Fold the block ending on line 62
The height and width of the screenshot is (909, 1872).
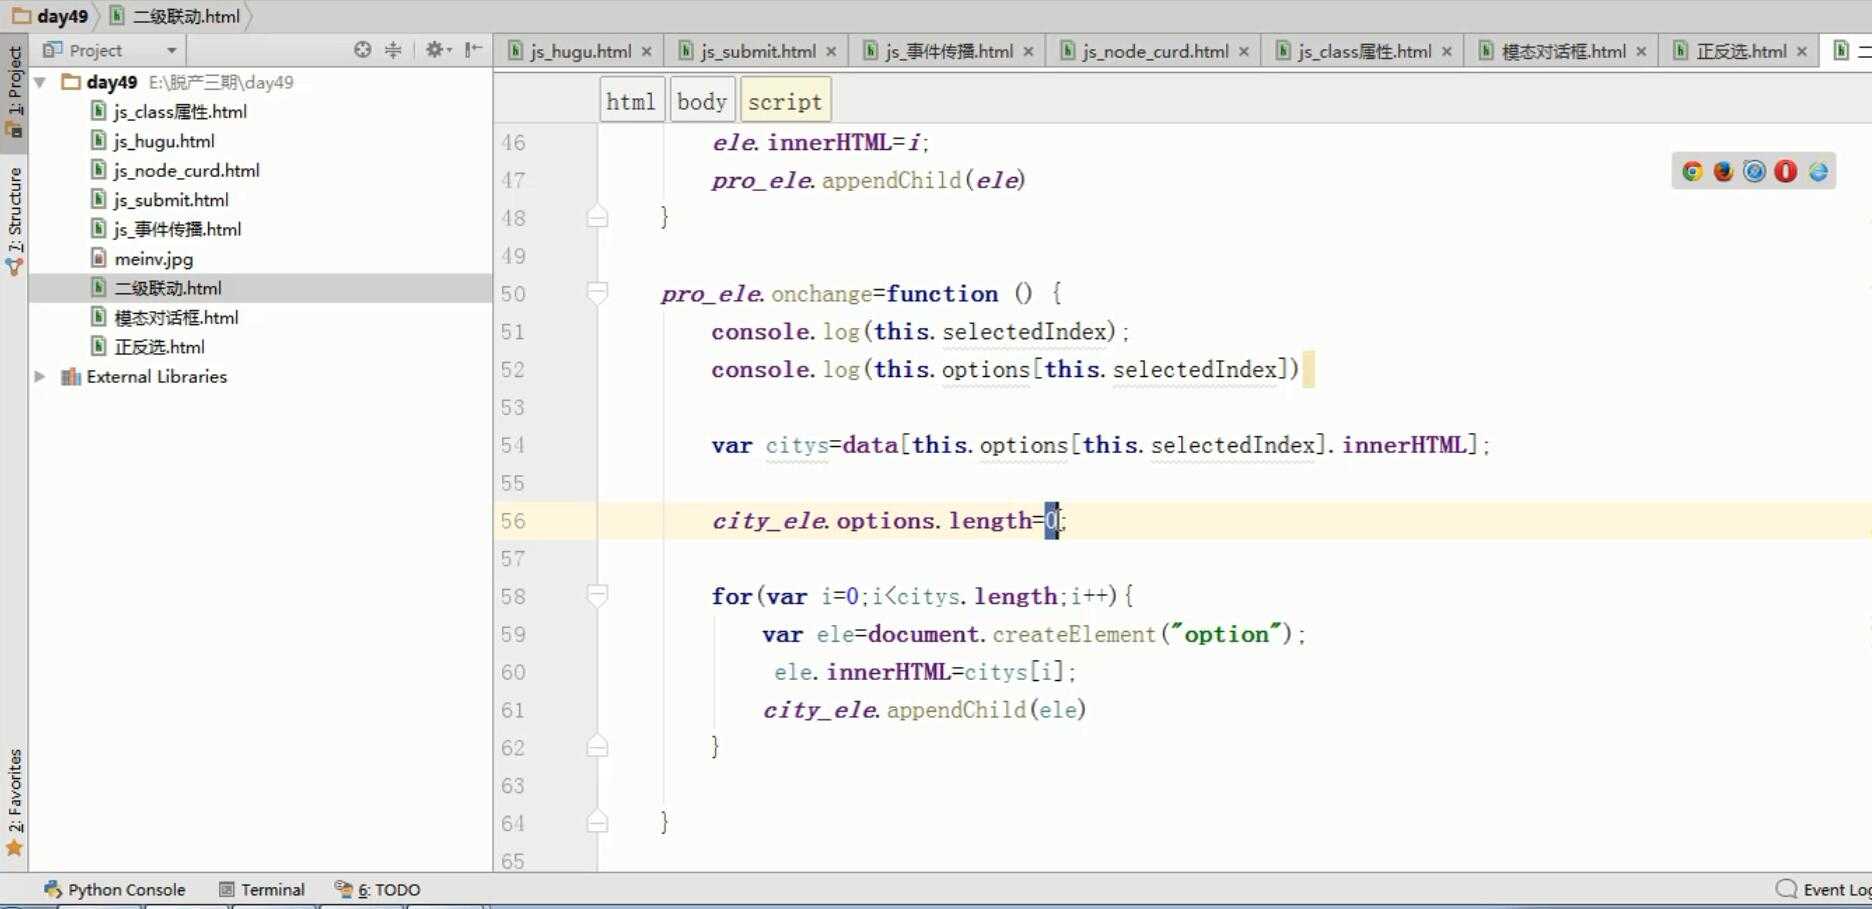coord(597,747)
